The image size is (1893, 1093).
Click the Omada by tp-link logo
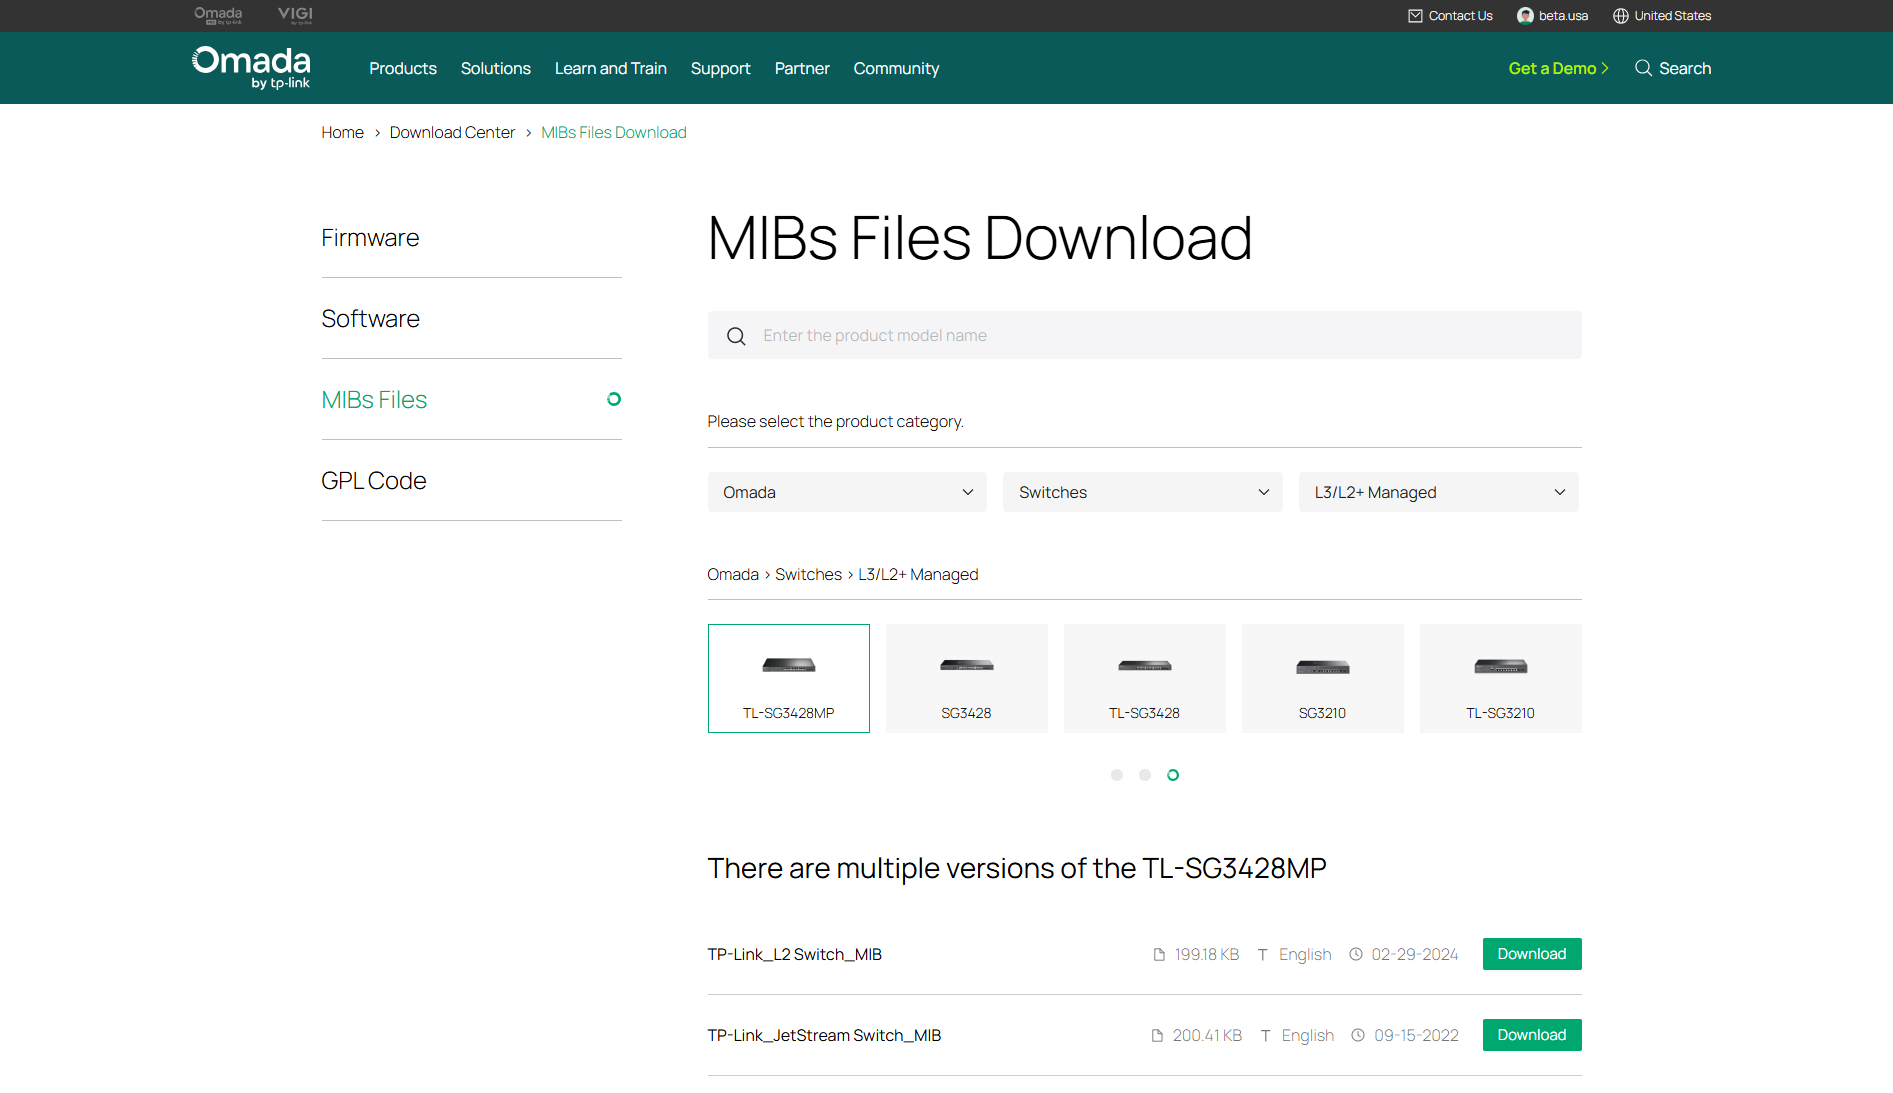point(251,68)
